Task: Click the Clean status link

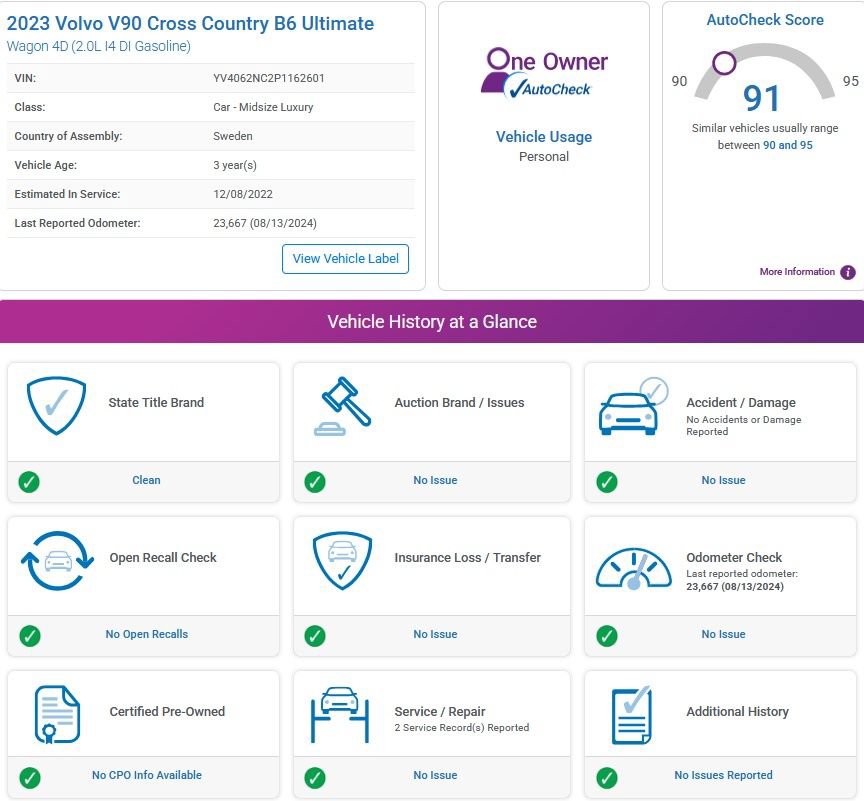Action: coord(147,480)
